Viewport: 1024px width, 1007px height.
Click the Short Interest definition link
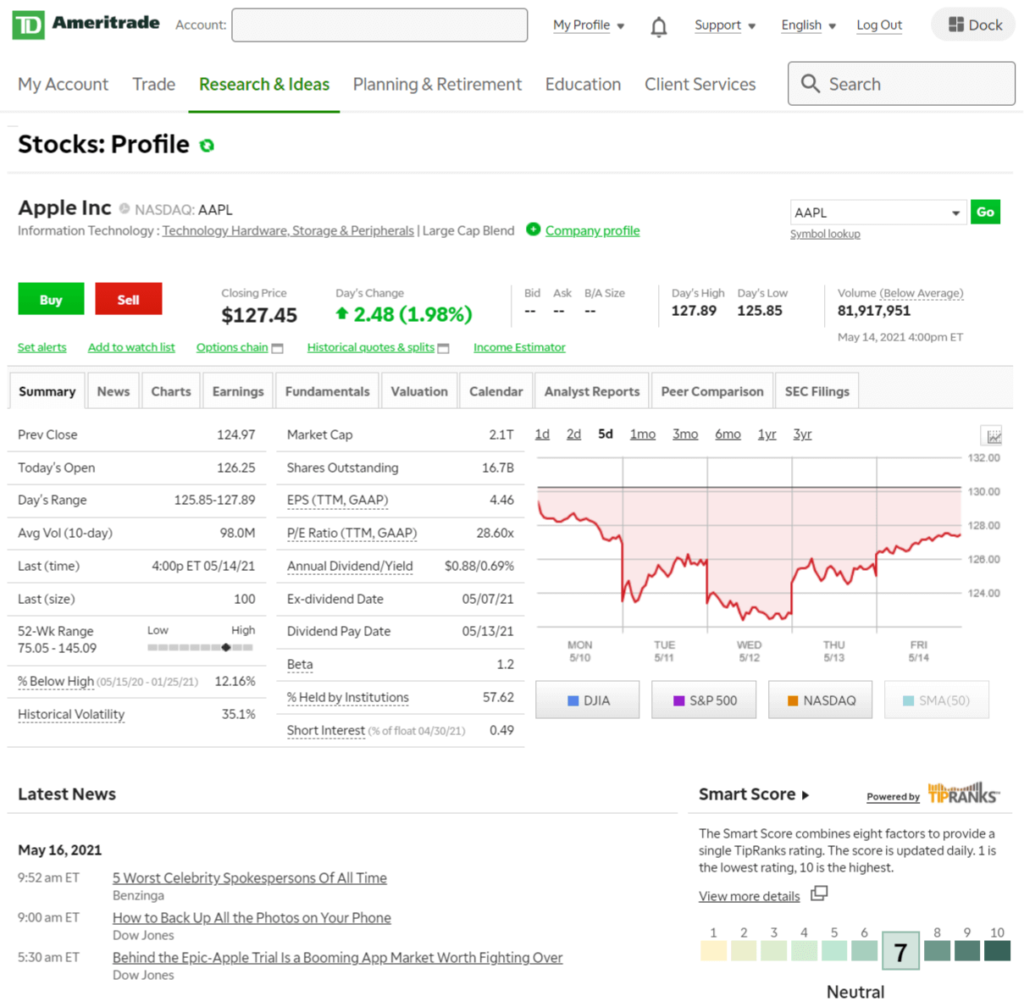[x=326, y=730]
